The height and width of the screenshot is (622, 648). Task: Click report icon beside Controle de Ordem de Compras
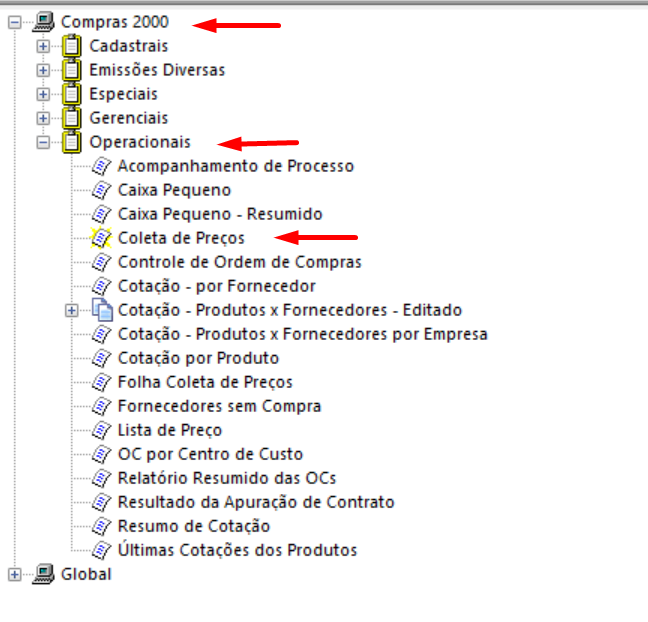101,262
